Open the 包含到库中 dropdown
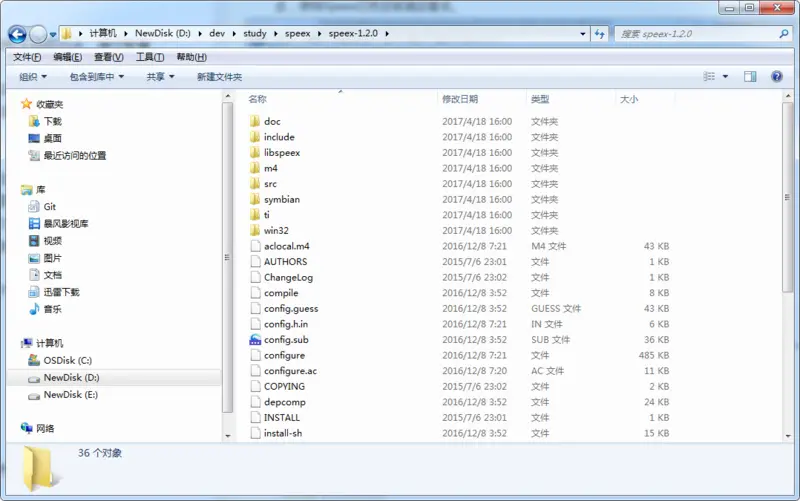 click(97, 77)
